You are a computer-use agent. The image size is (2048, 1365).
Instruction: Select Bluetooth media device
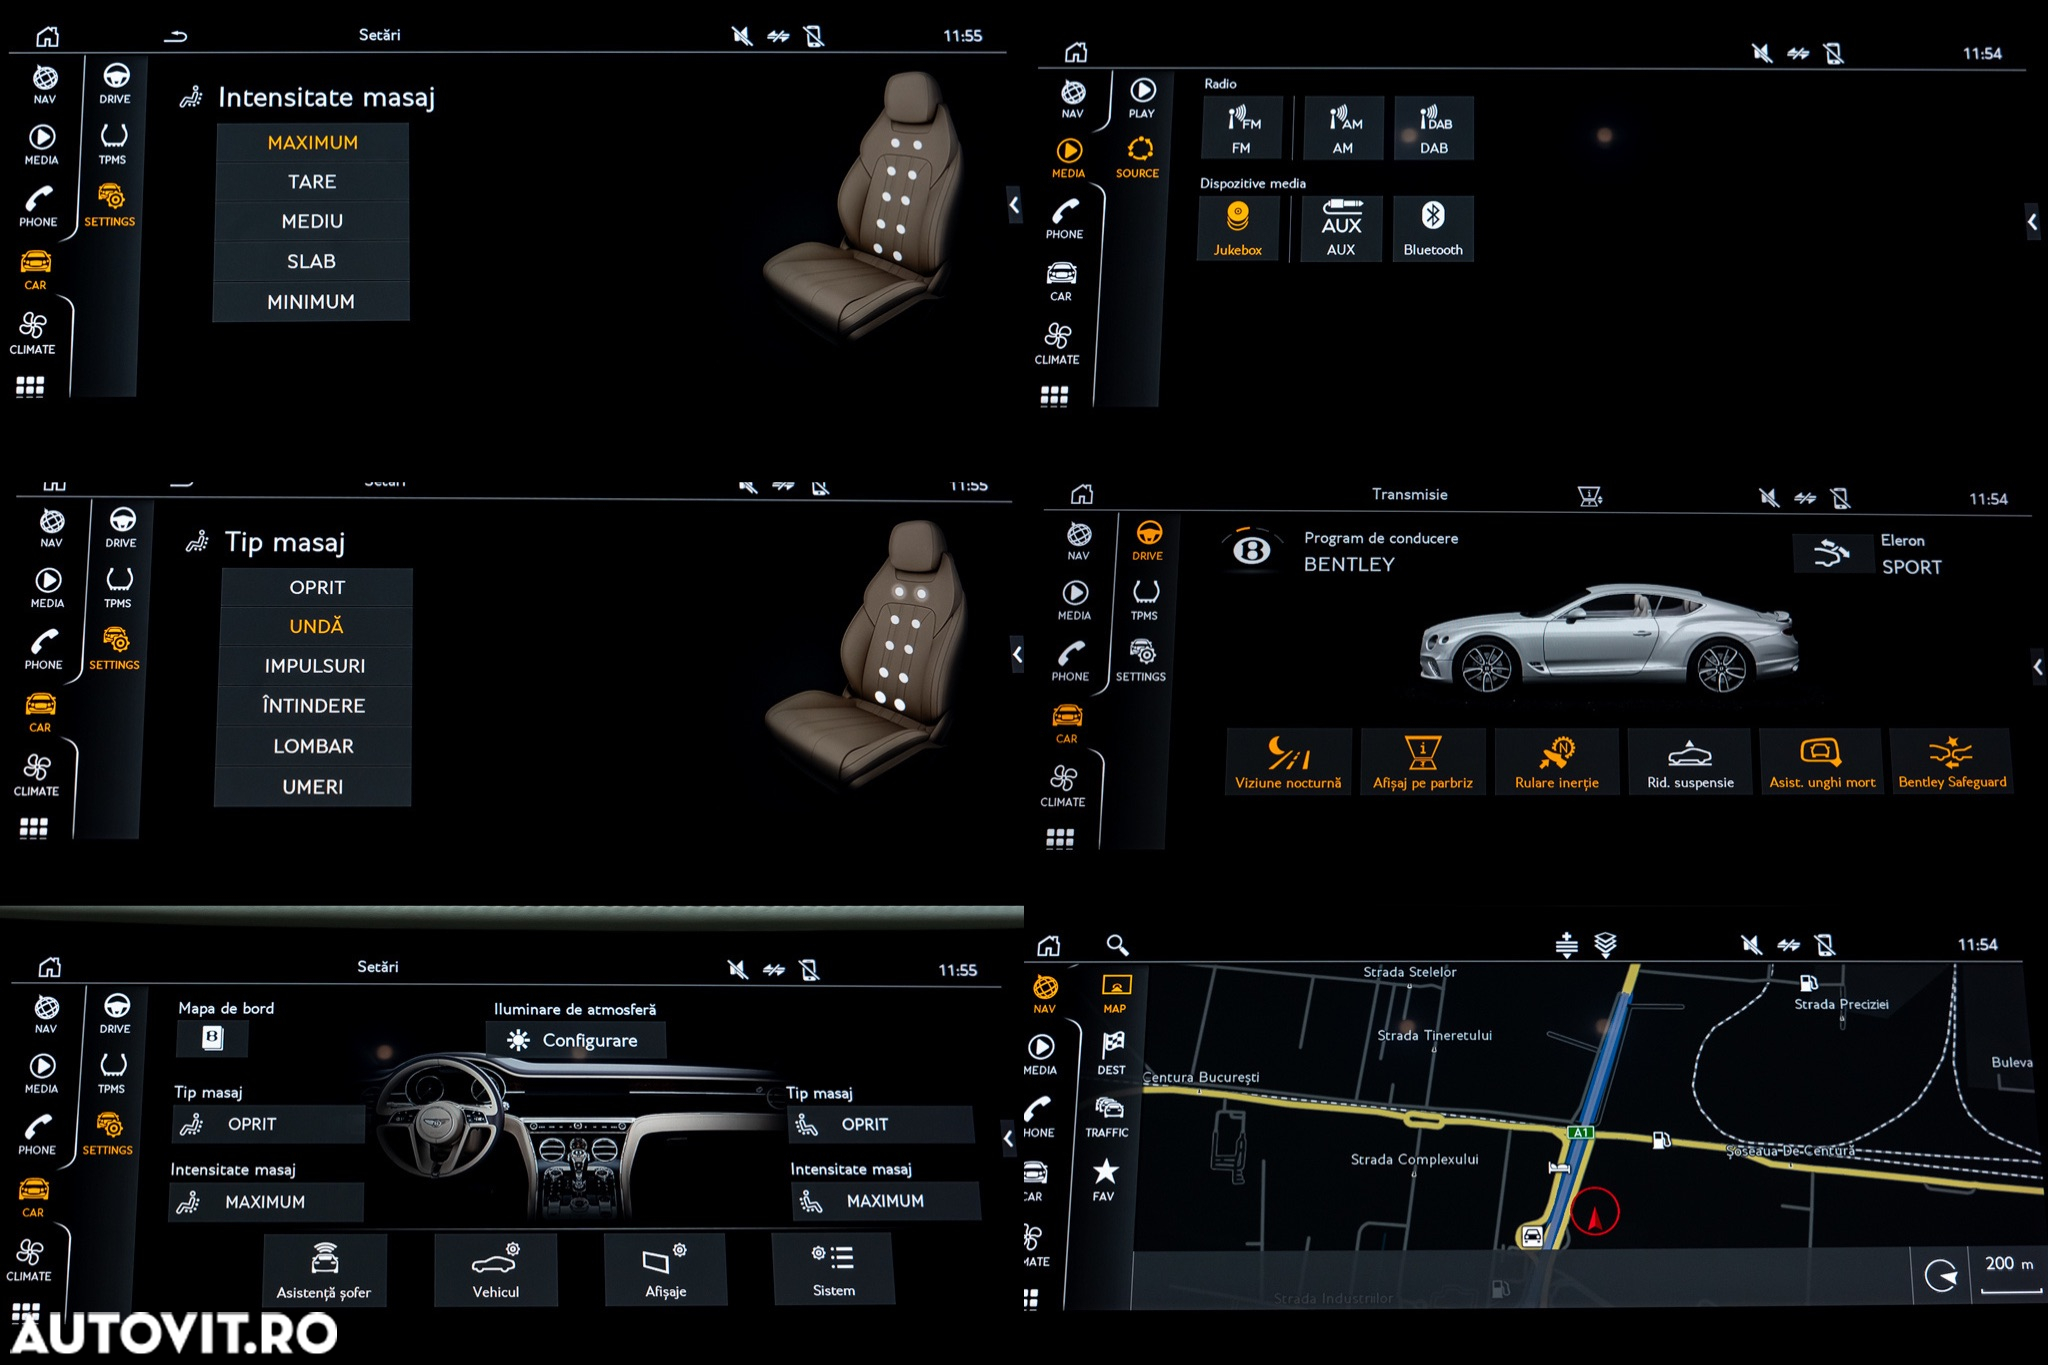click(x=1433, y=229)
